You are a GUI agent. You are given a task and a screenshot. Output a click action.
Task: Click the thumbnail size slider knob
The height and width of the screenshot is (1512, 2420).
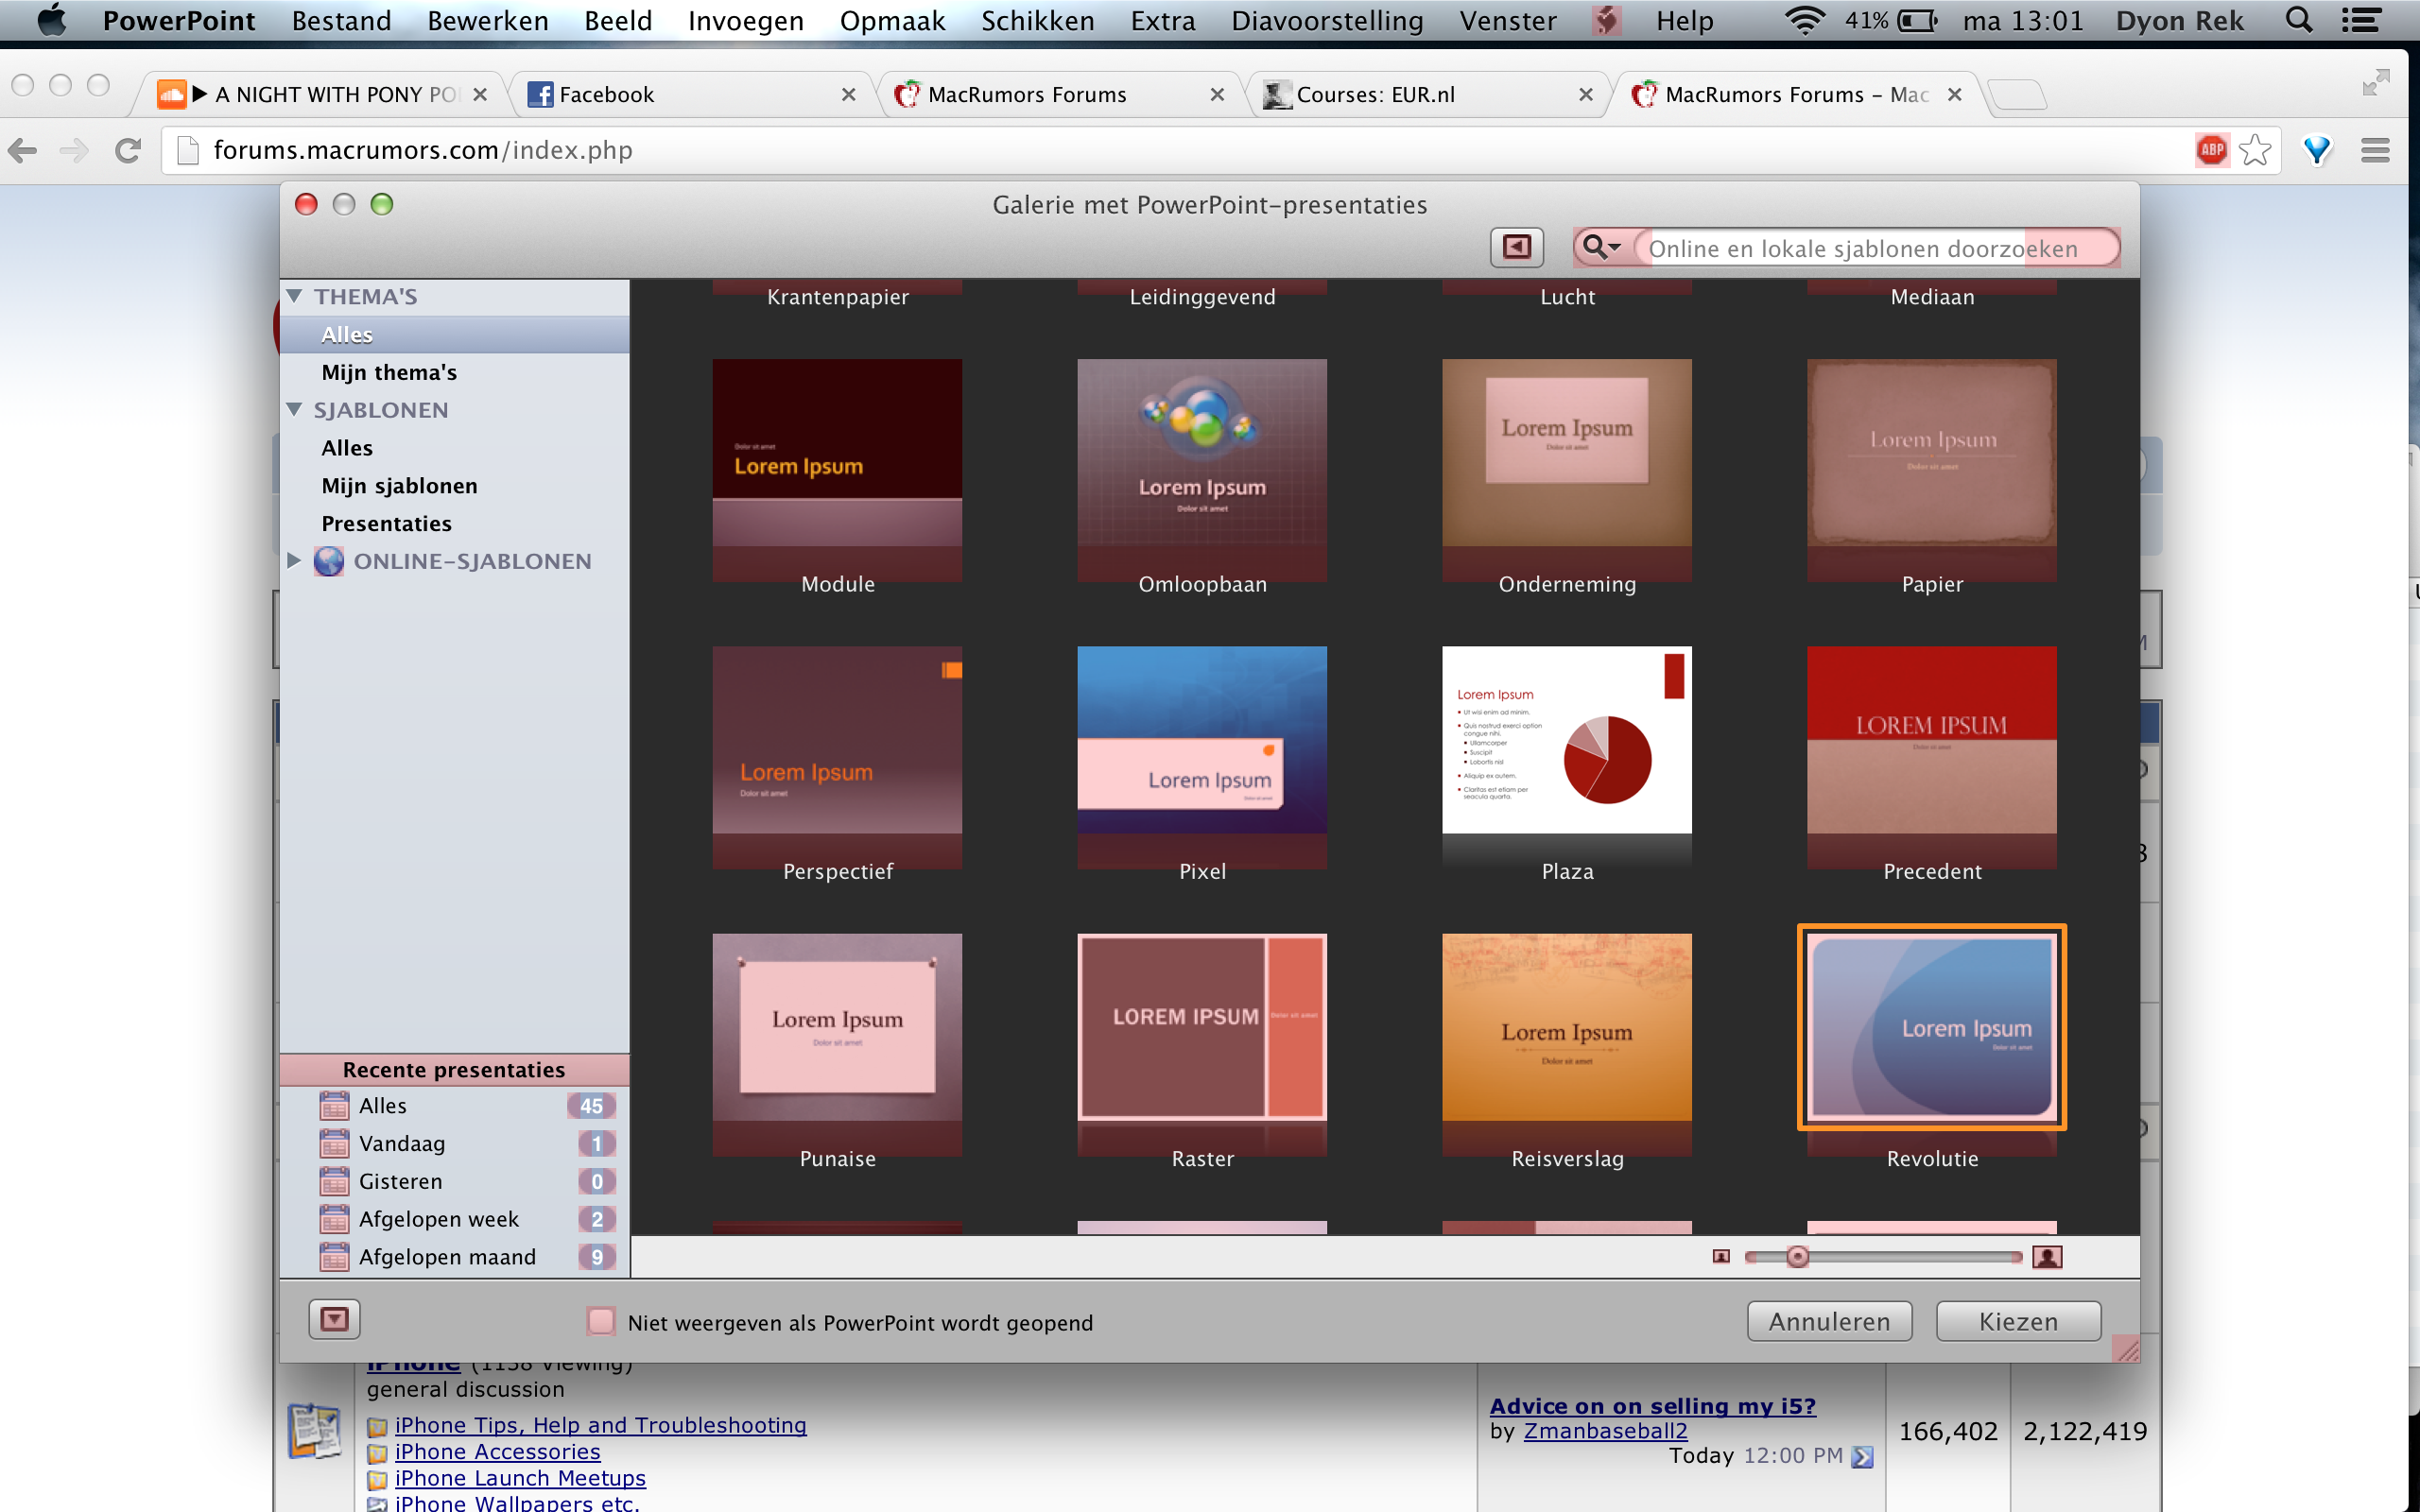1797,1256
